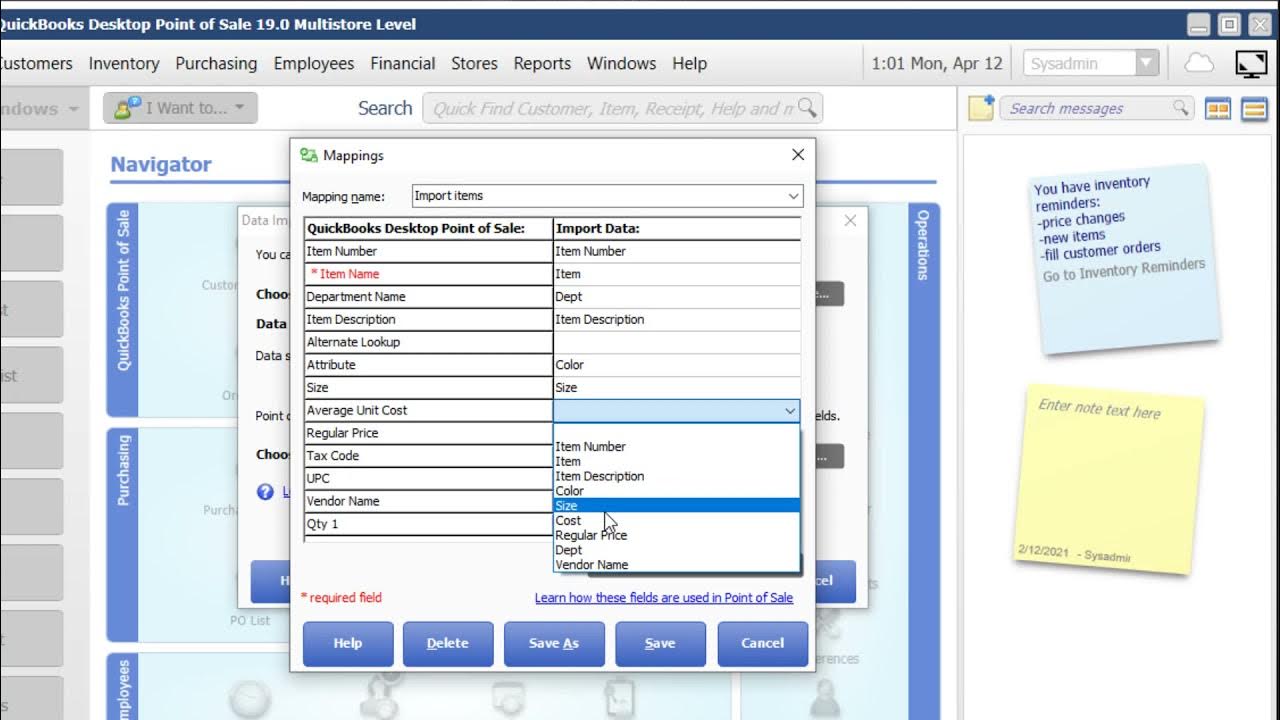Choose Cost from dropdown list
Image resolution: width=1280 pixels, height=720 pixels.
[x=677, y=520]
